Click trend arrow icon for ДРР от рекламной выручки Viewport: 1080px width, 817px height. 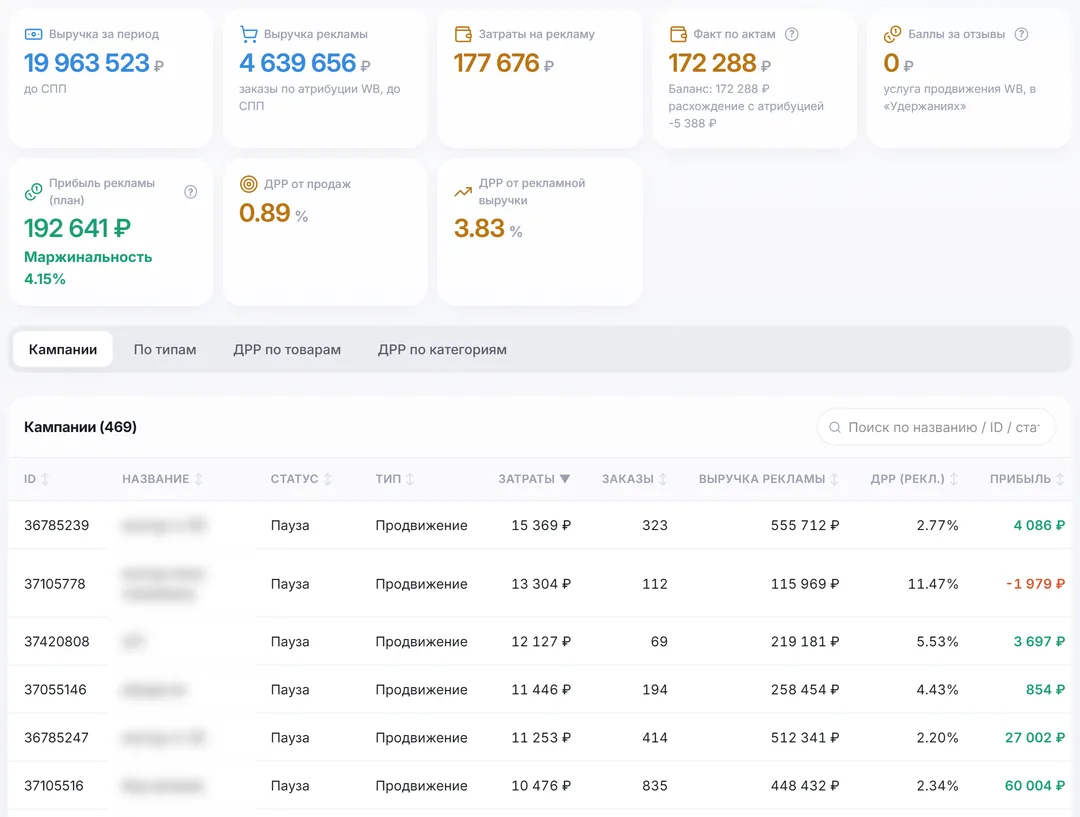pos(463,192)
